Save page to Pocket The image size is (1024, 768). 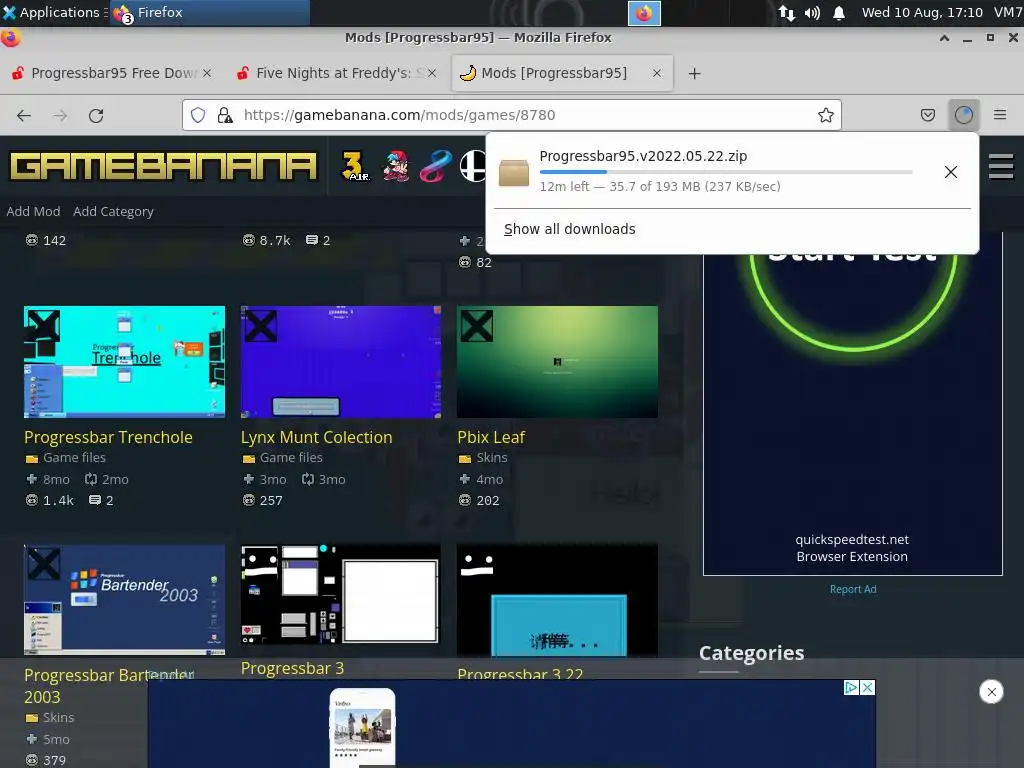(927, 116)
